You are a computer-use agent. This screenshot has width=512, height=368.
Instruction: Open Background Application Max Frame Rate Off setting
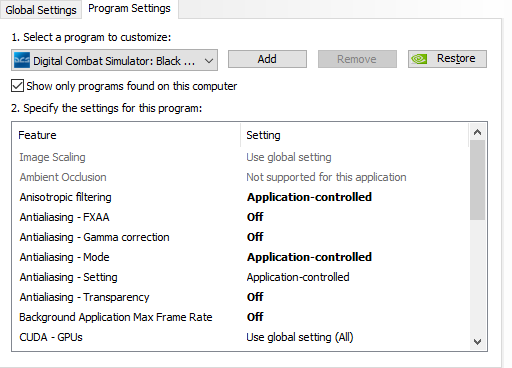(255, 317)
